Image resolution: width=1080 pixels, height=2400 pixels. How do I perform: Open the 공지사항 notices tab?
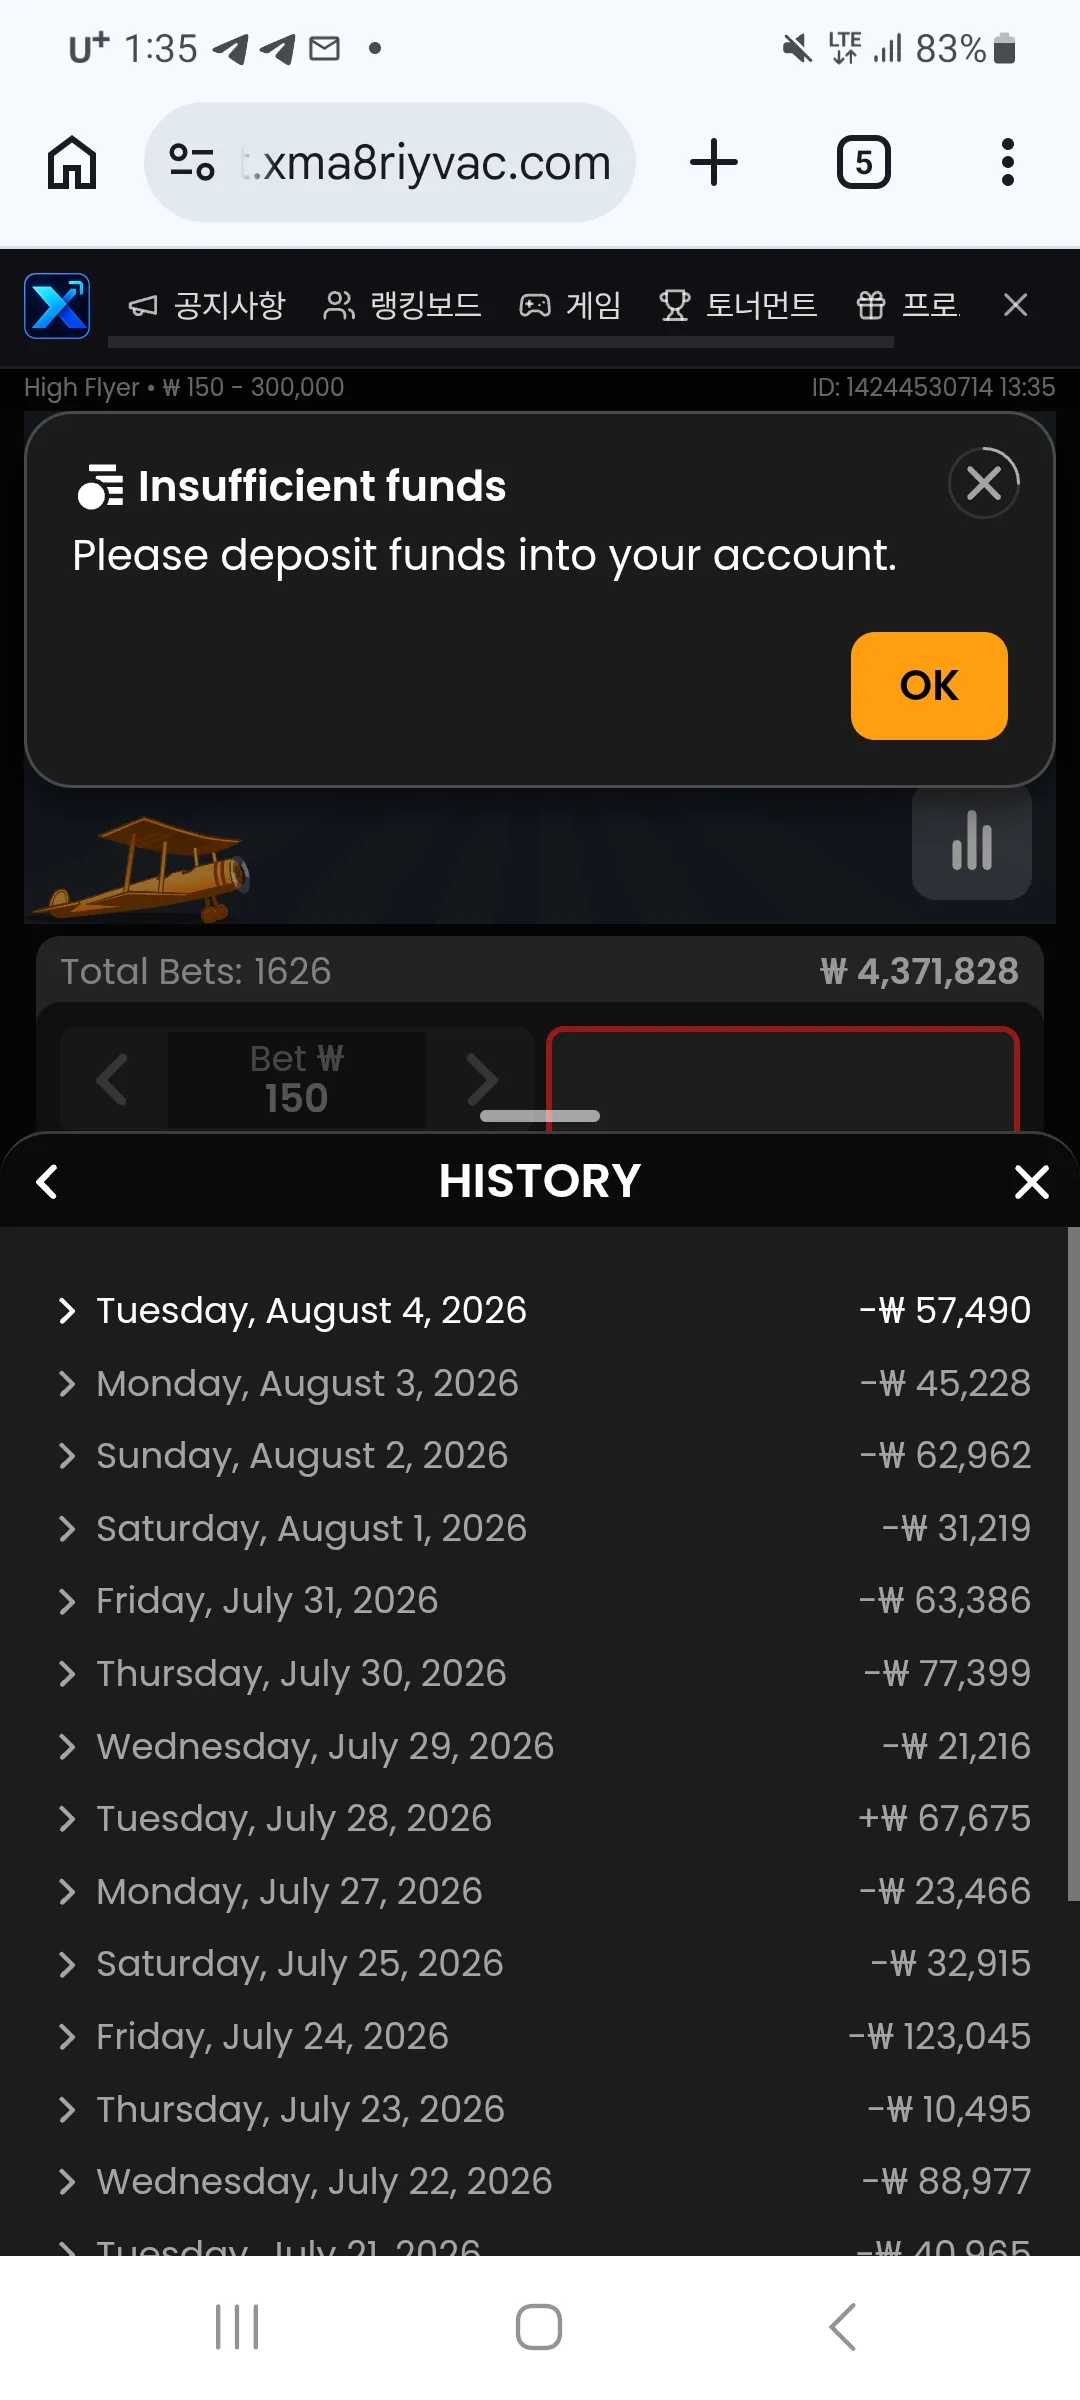207,305
